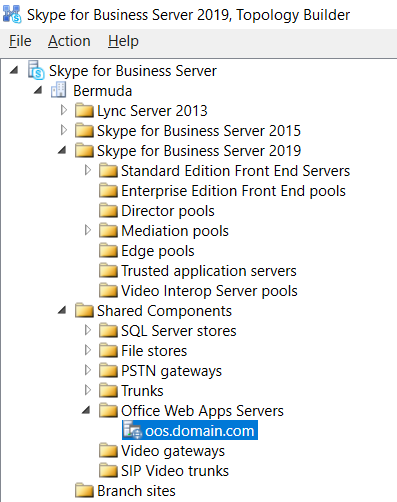Click the SIP Video trunks folder icon

[108, 471]
